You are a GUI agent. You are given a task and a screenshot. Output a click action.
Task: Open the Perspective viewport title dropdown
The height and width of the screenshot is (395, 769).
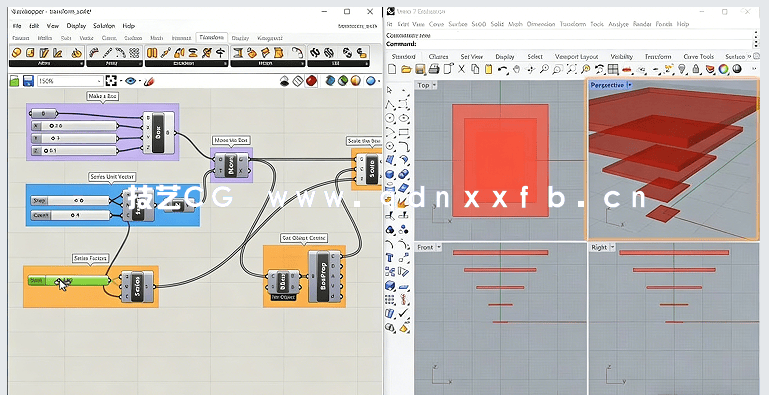click(630, 85)
